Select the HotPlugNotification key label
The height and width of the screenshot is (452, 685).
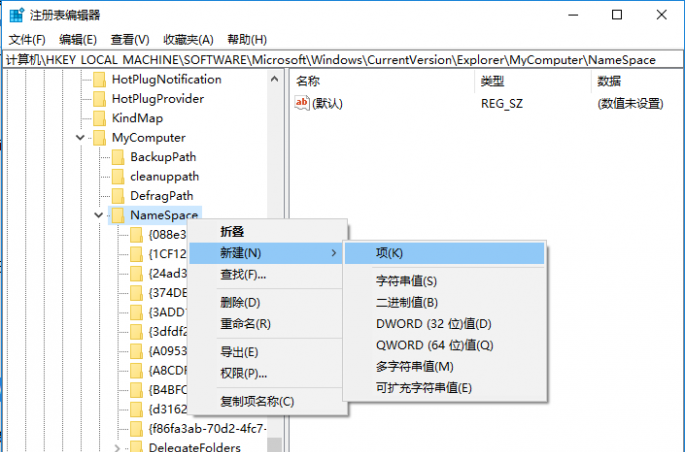point(167,79)
